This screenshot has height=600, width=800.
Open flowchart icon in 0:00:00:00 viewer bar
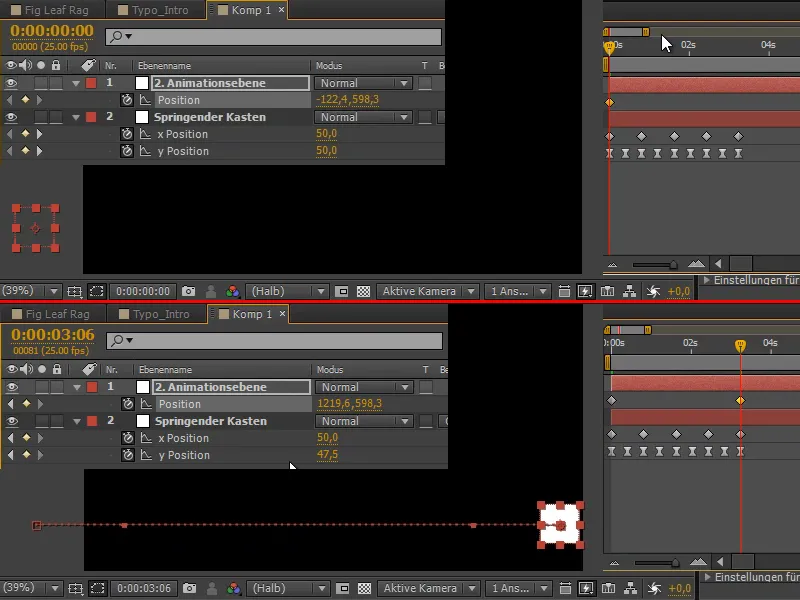coord(630,291)
